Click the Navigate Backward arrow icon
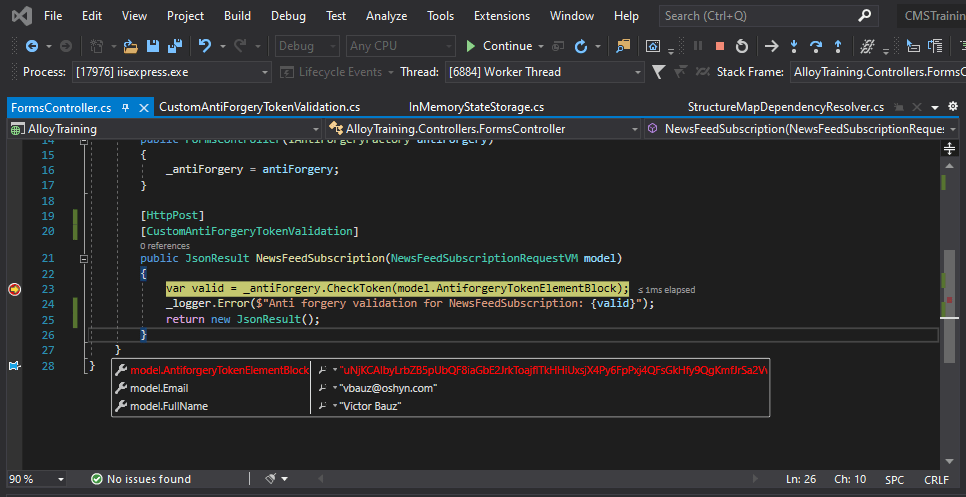Screen dimensions: 966x497 pyautogui.click(x=31, y=46)
